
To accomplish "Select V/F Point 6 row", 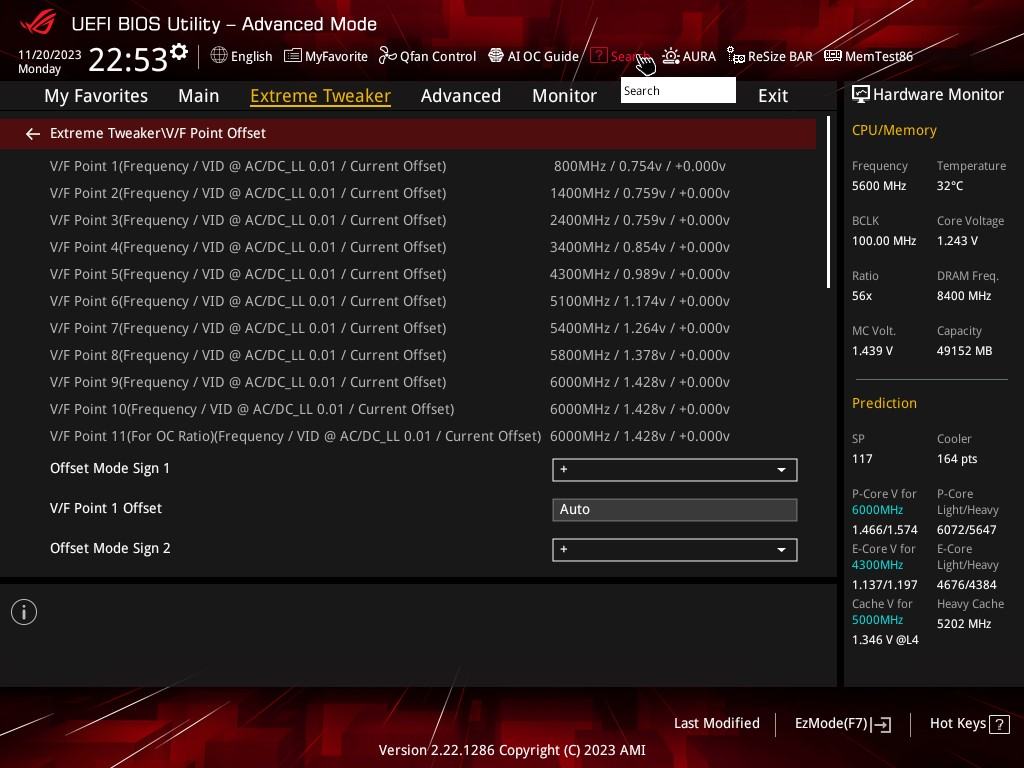I will (x=408, y=301).
